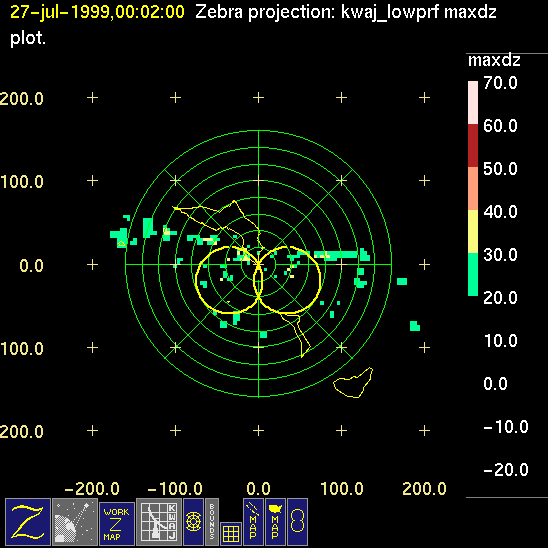548x548 pixels.
Task: Open the satellite dish radar icon
Action: 75,522
